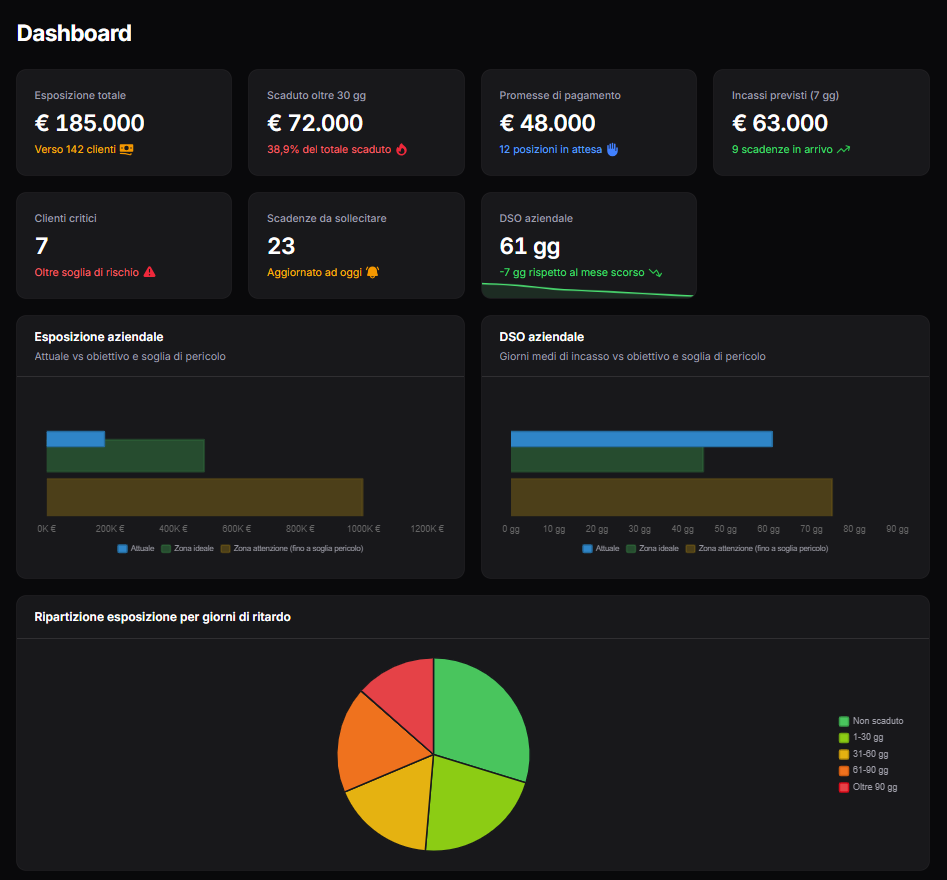Viewport: 947px width, 880px height.
Task: Click the Dashboard page title
Action: click(x=74, y=33)
